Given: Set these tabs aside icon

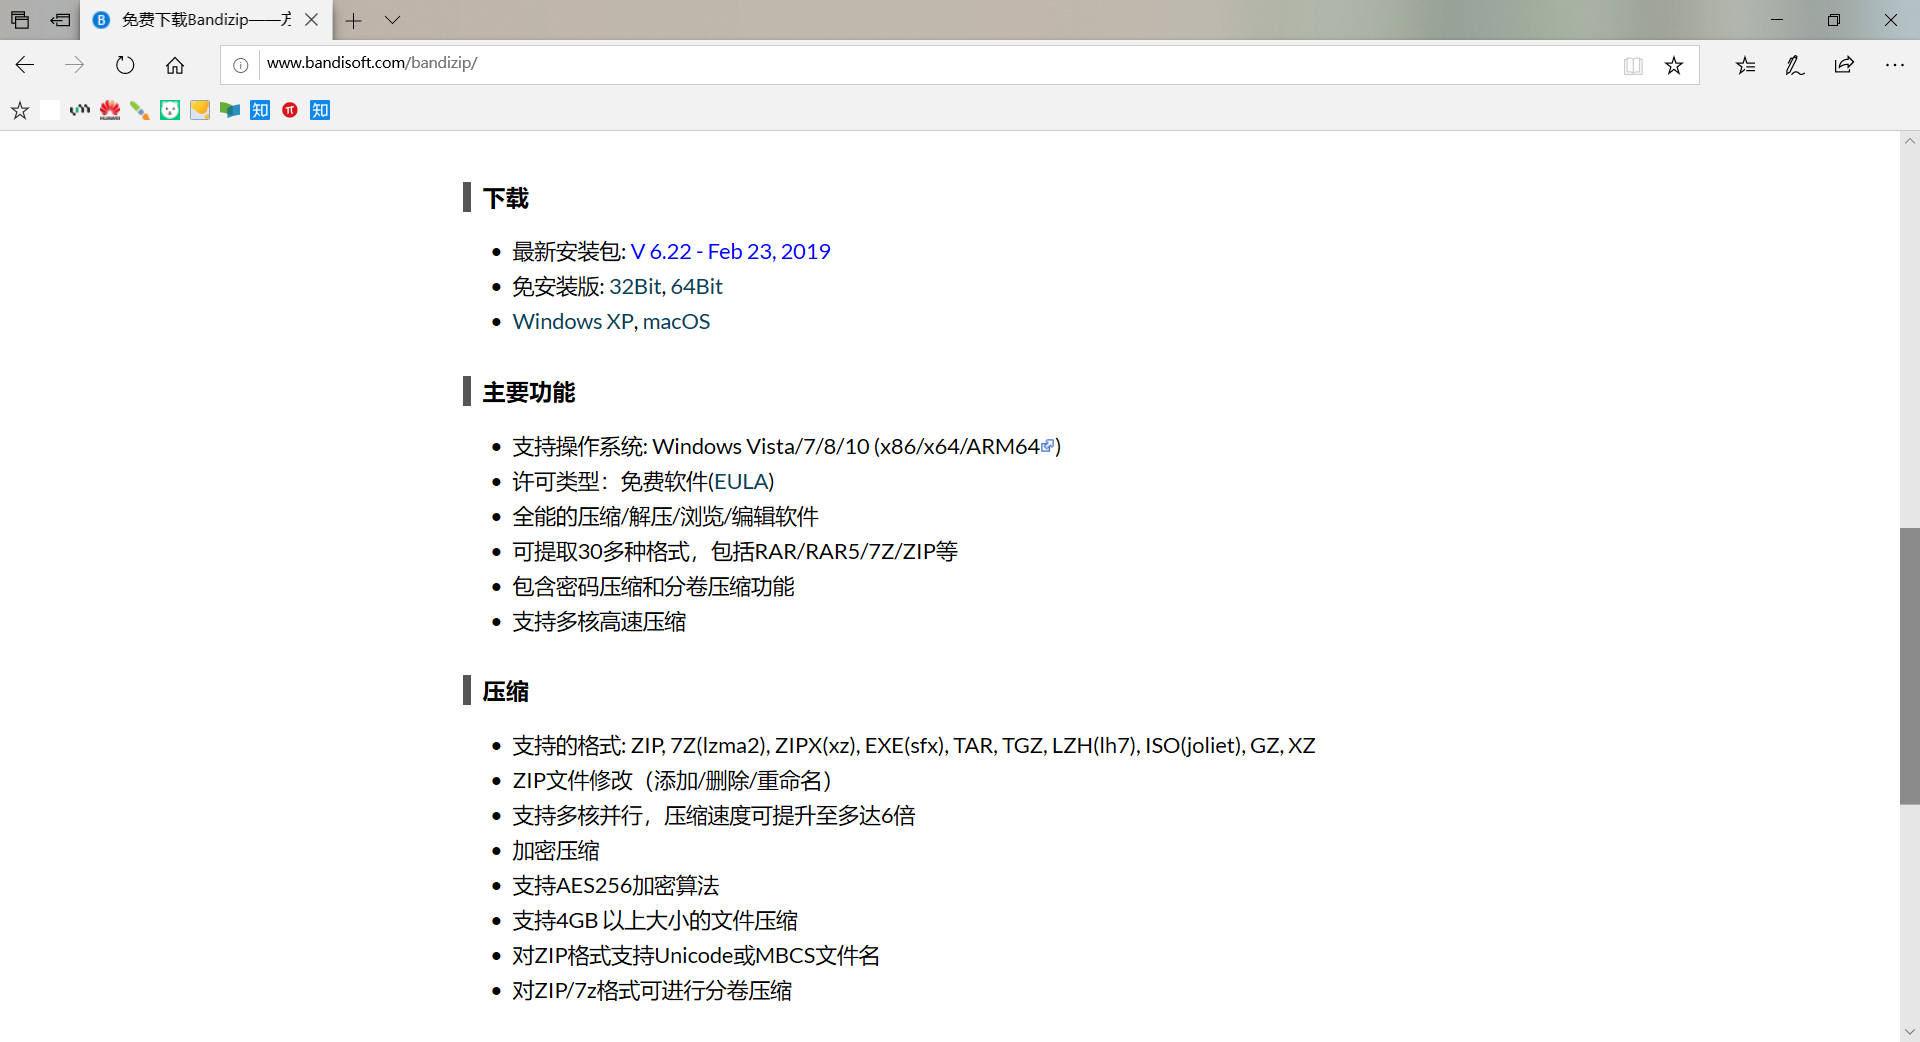Looking at the screenshot, I should (x=60, y=20).
